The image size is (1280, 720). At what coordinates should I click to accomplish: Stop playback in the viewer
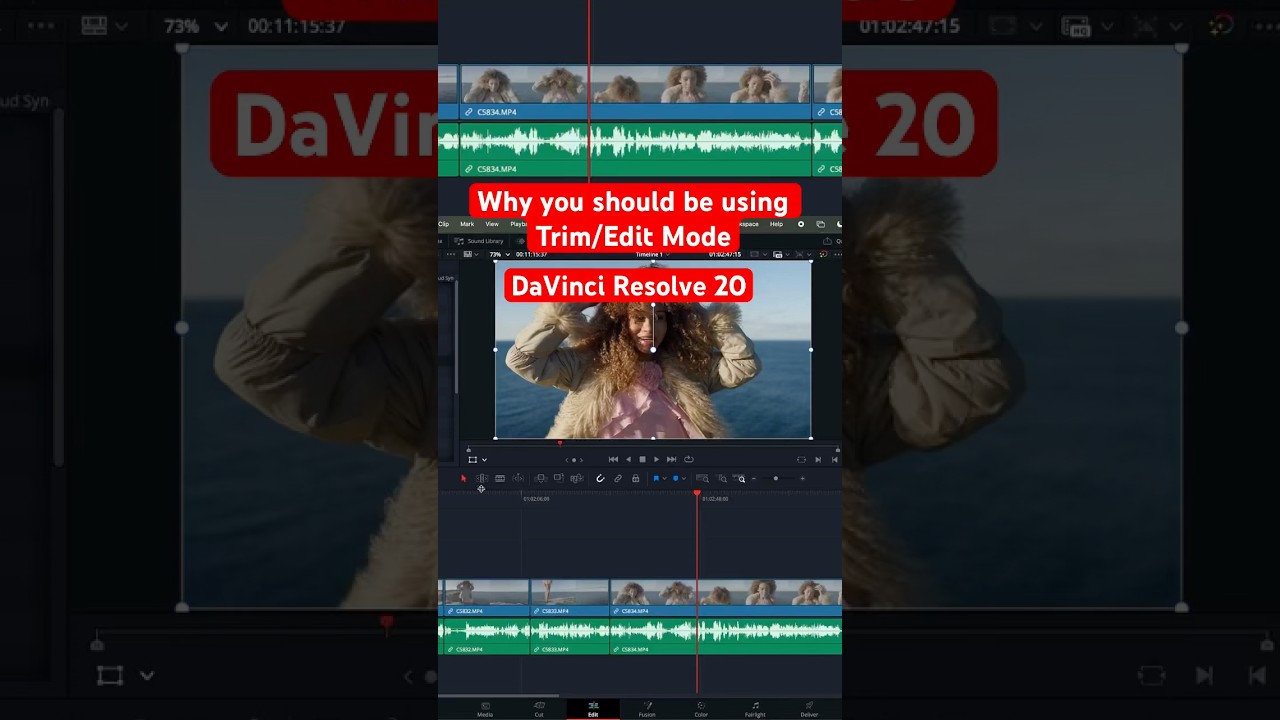[x=642, y=459]
